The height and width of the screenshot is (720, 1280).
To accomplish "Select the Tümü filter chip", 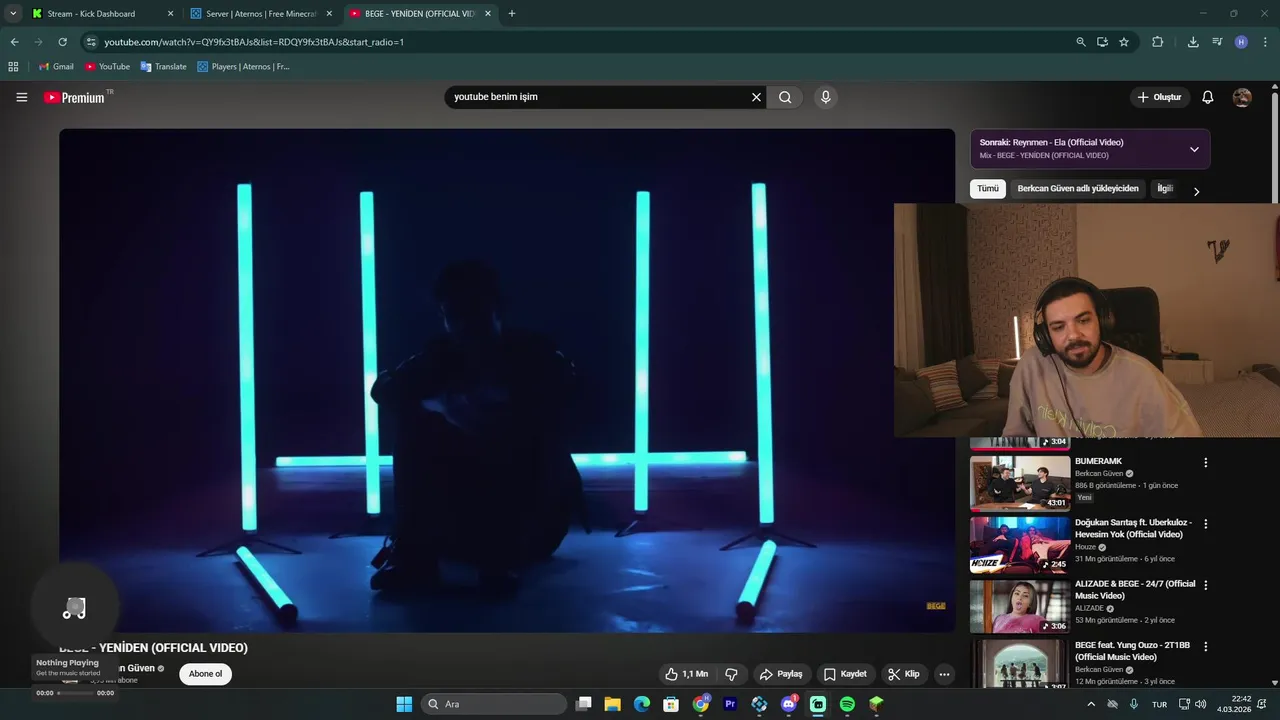I will (988, 188).
